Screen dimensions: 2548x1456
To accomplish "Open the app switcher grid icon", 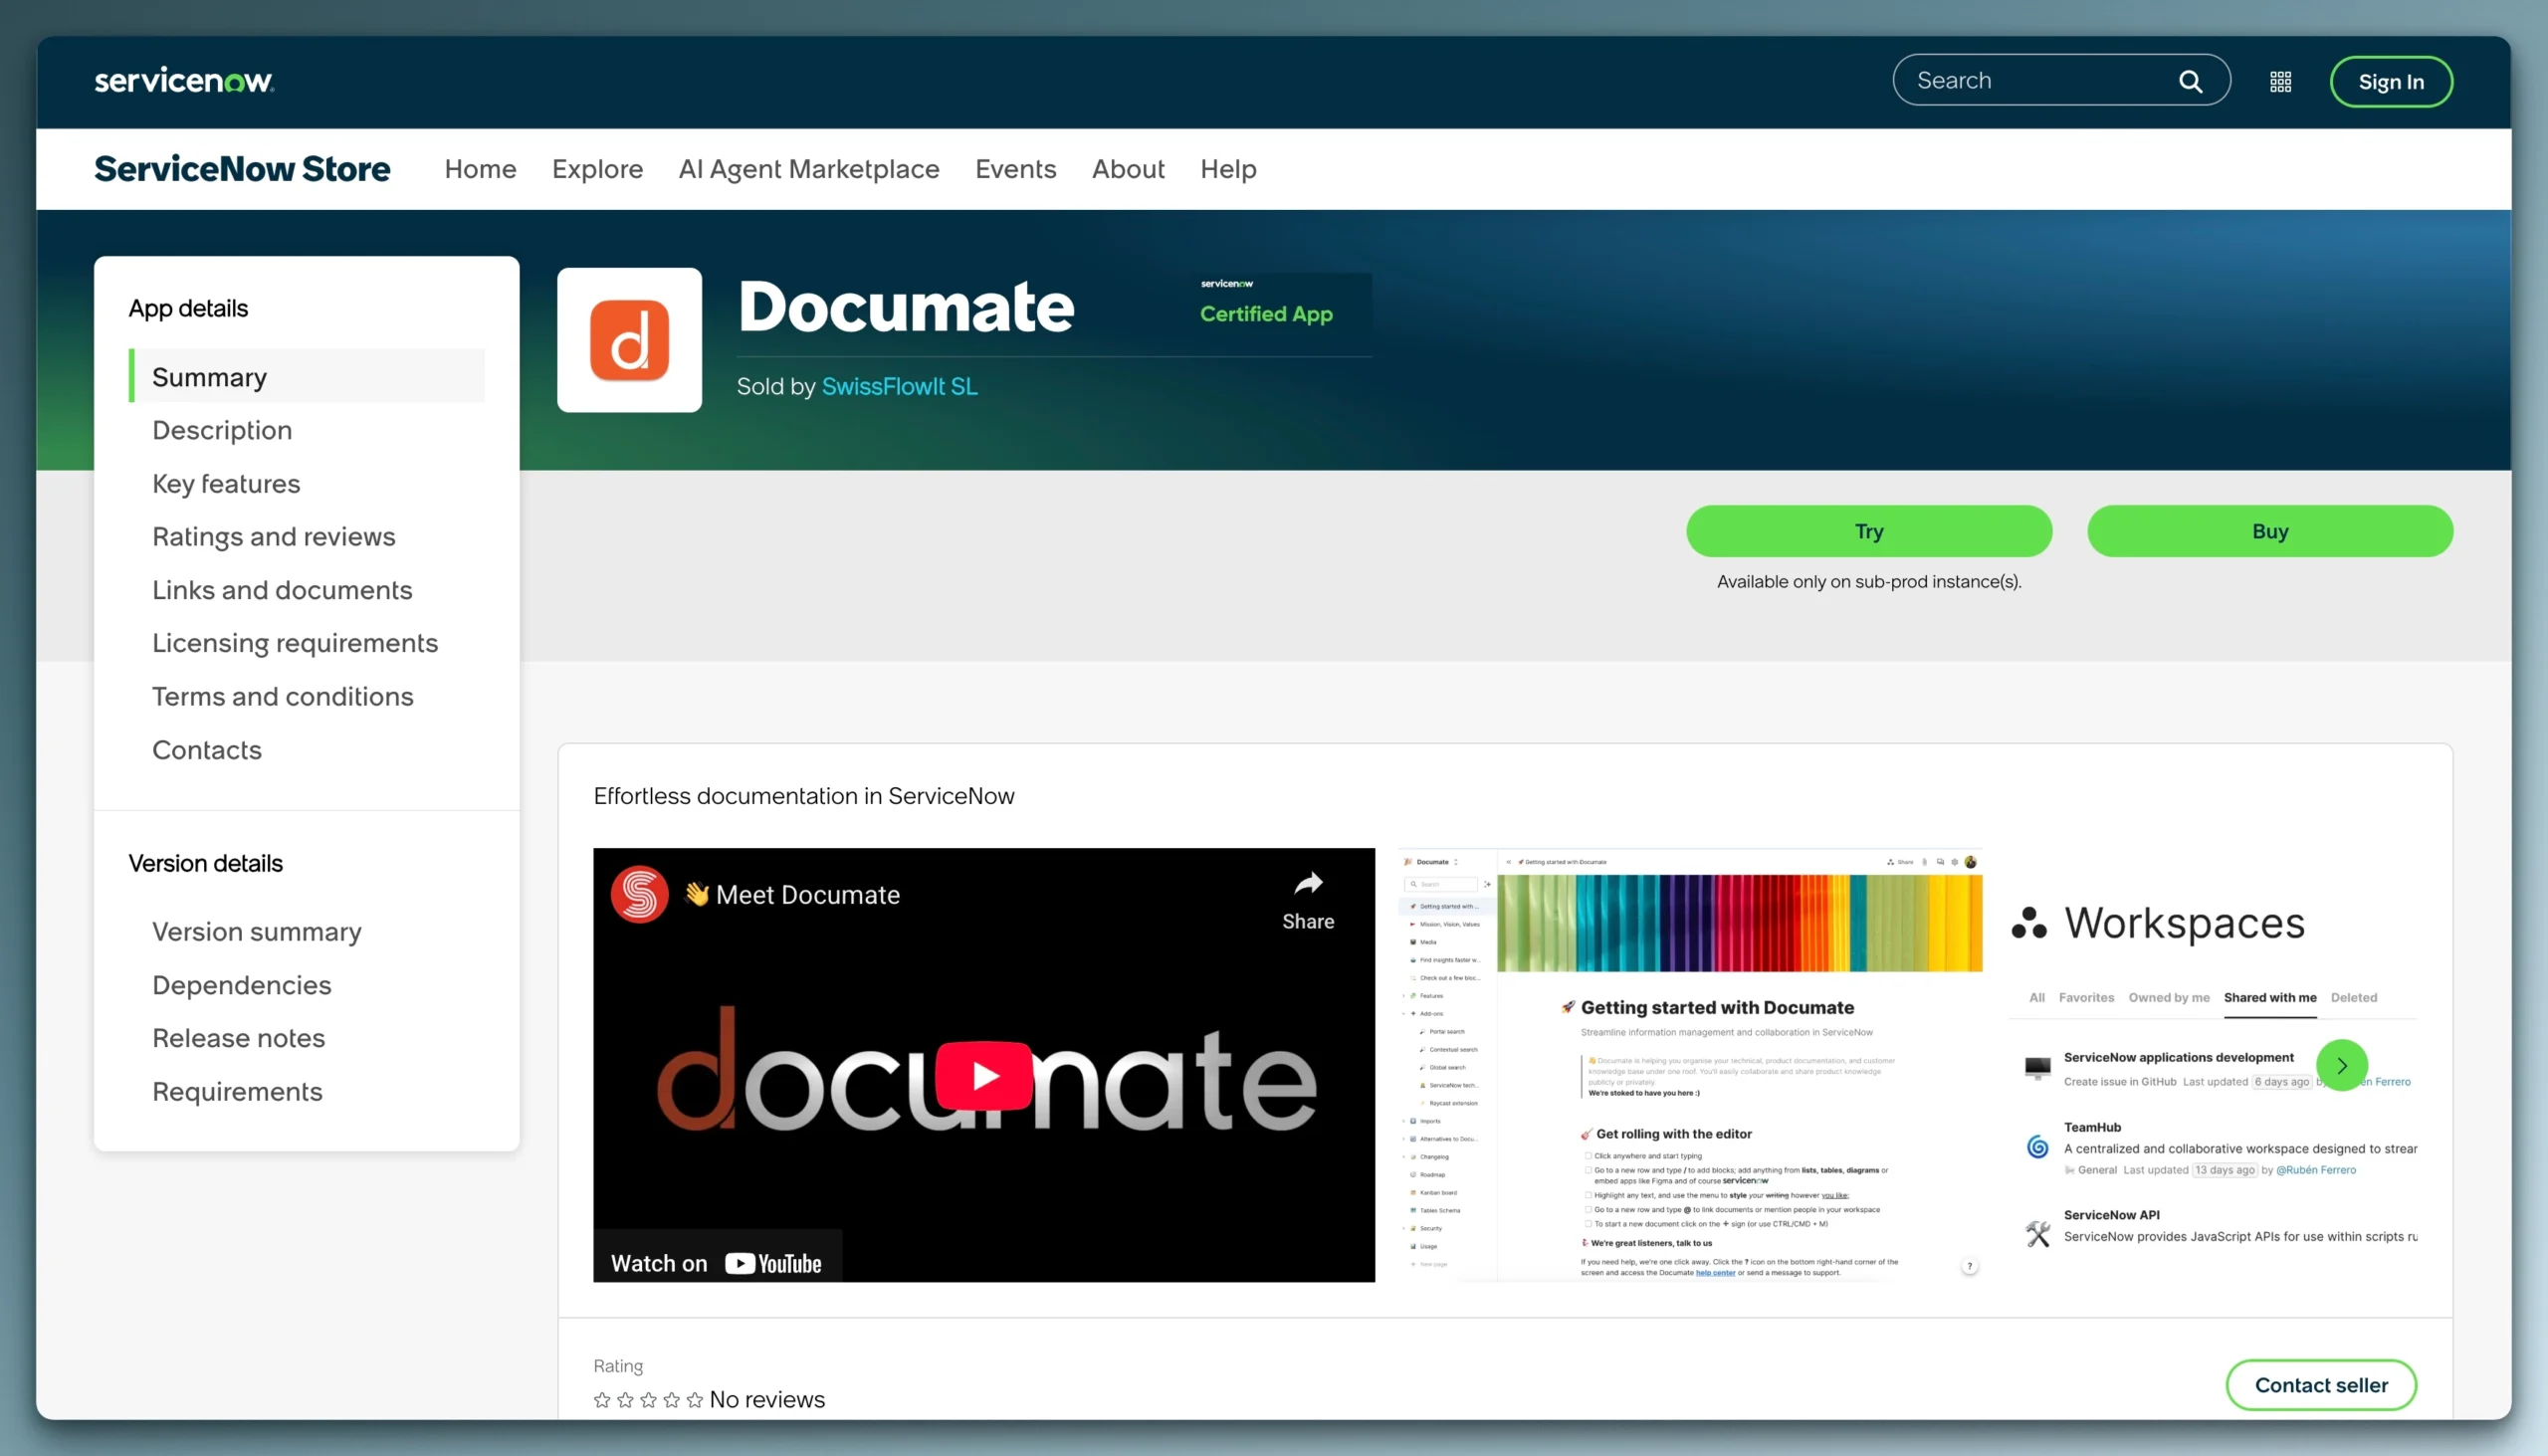I will click(2281, 81).
